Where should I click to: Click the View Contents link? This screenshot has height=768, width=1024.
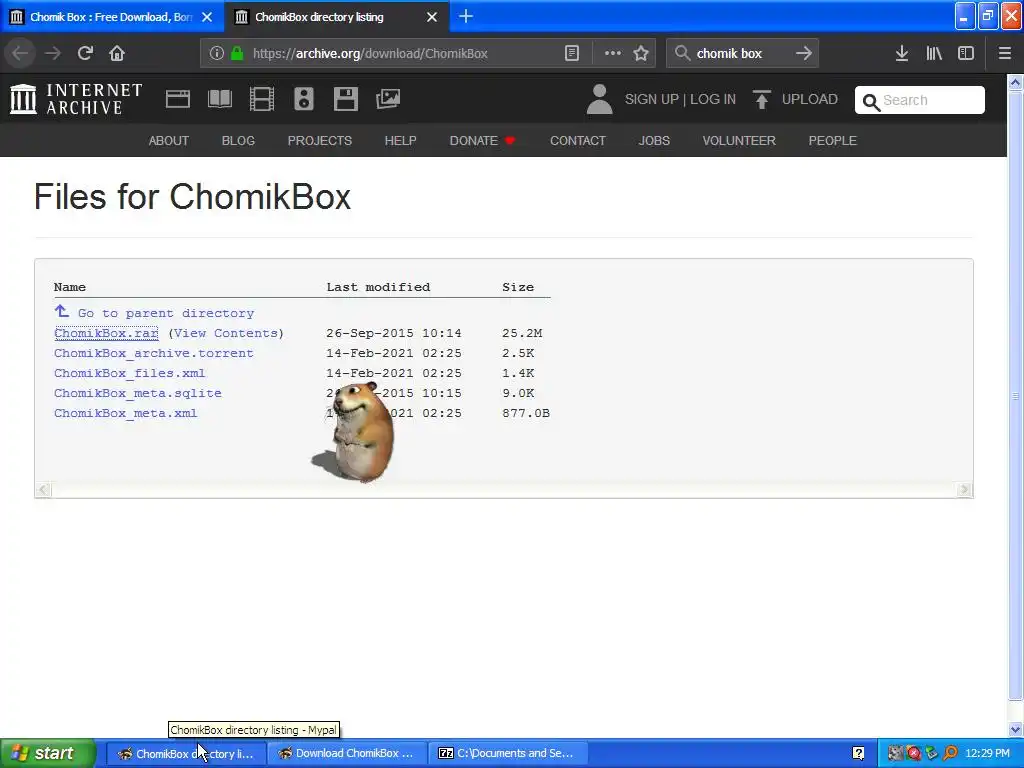coord(226,333)
